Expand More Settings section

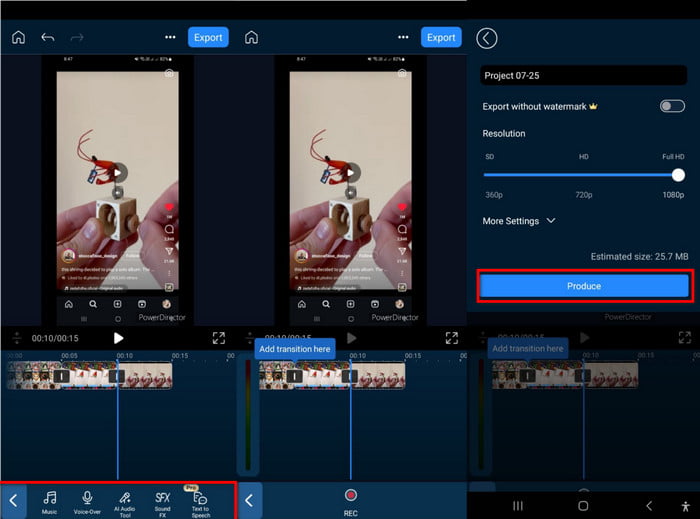coord(519,221)
